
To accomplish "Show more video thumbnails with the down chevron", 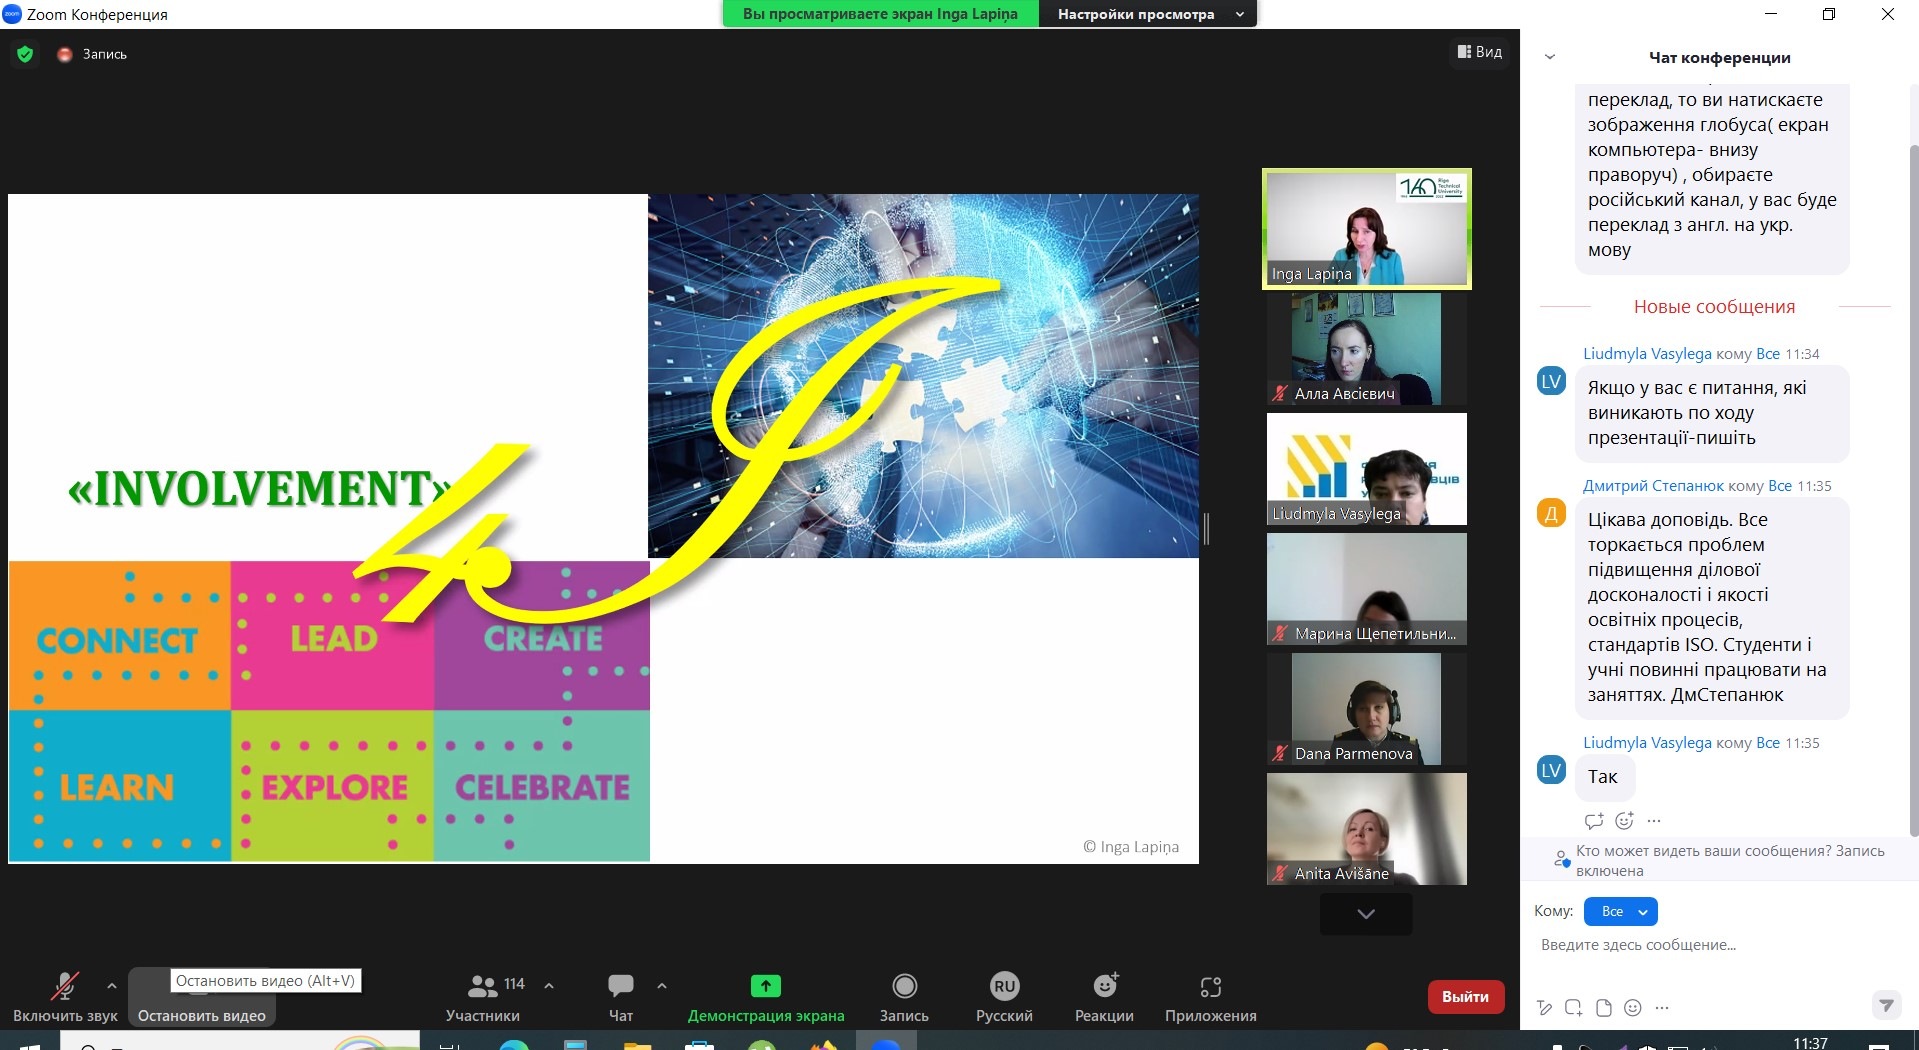I will pyautogui.click(x=1366, y=913).
